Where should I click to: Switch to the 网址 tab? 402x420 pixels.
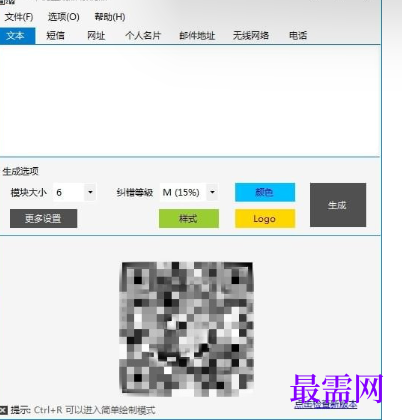click(96, 36)
